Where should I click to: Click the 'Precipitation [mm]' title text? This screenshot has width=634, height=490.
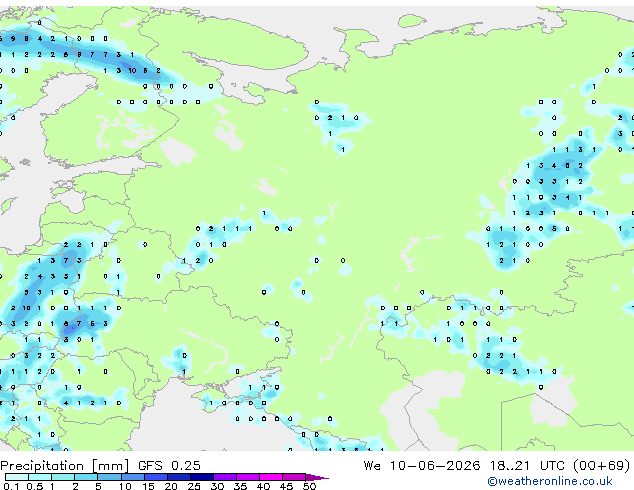point(64,466)
